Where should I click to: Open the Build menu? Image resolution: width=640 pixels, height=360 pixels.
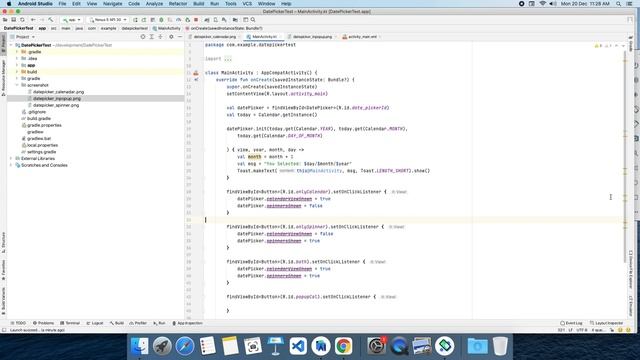pyautogui.click(x=199, y=4)
